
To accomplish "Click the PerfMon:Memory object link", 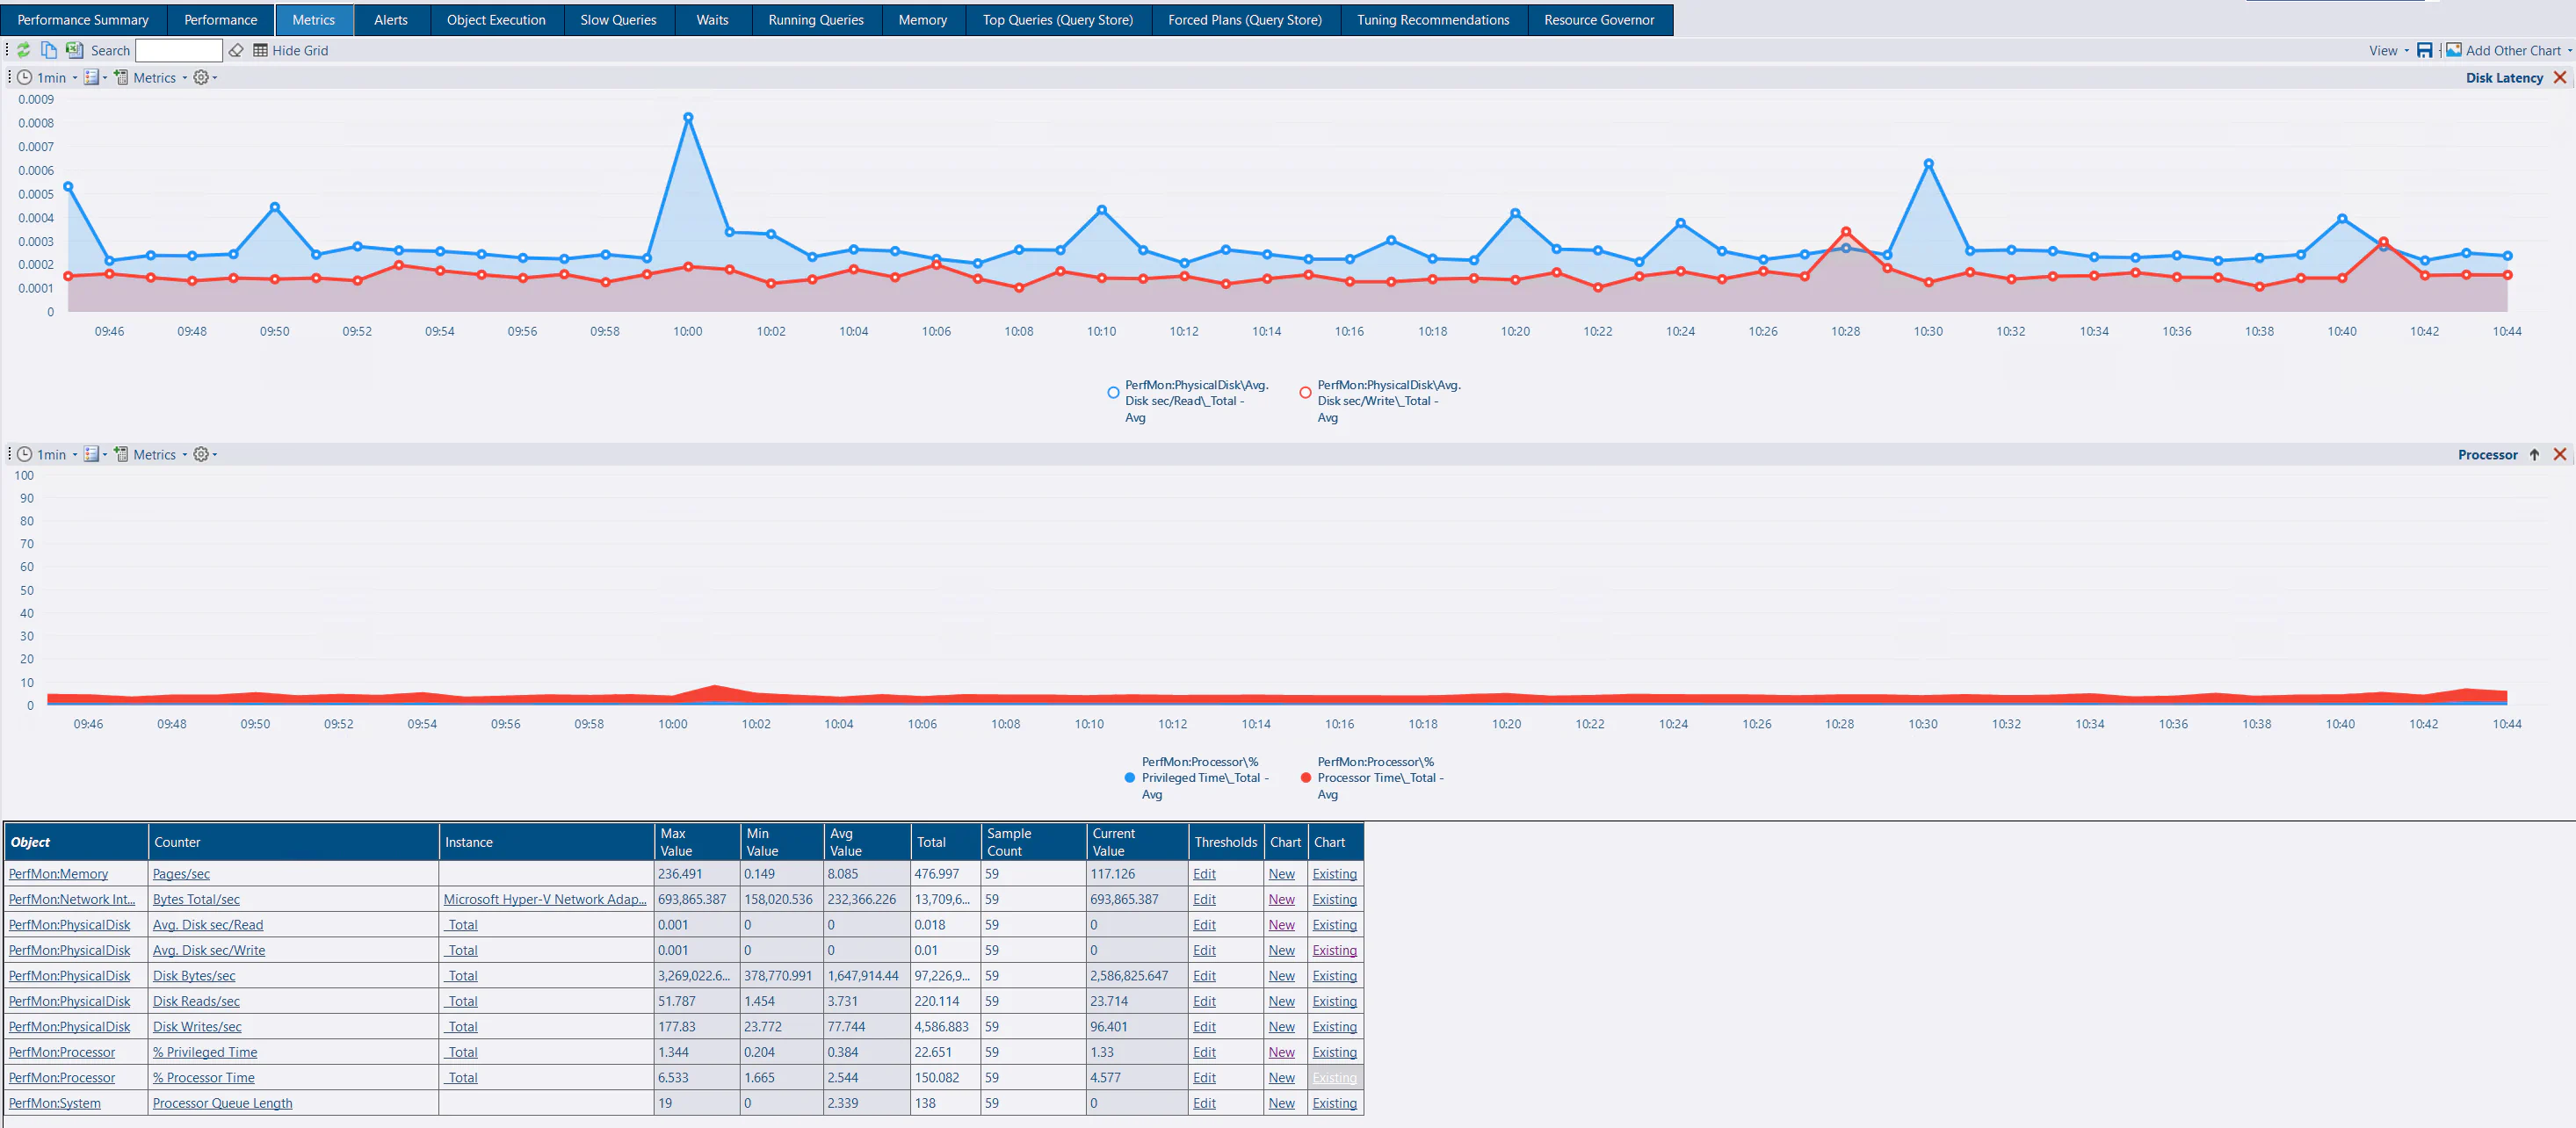I will 58,874.
